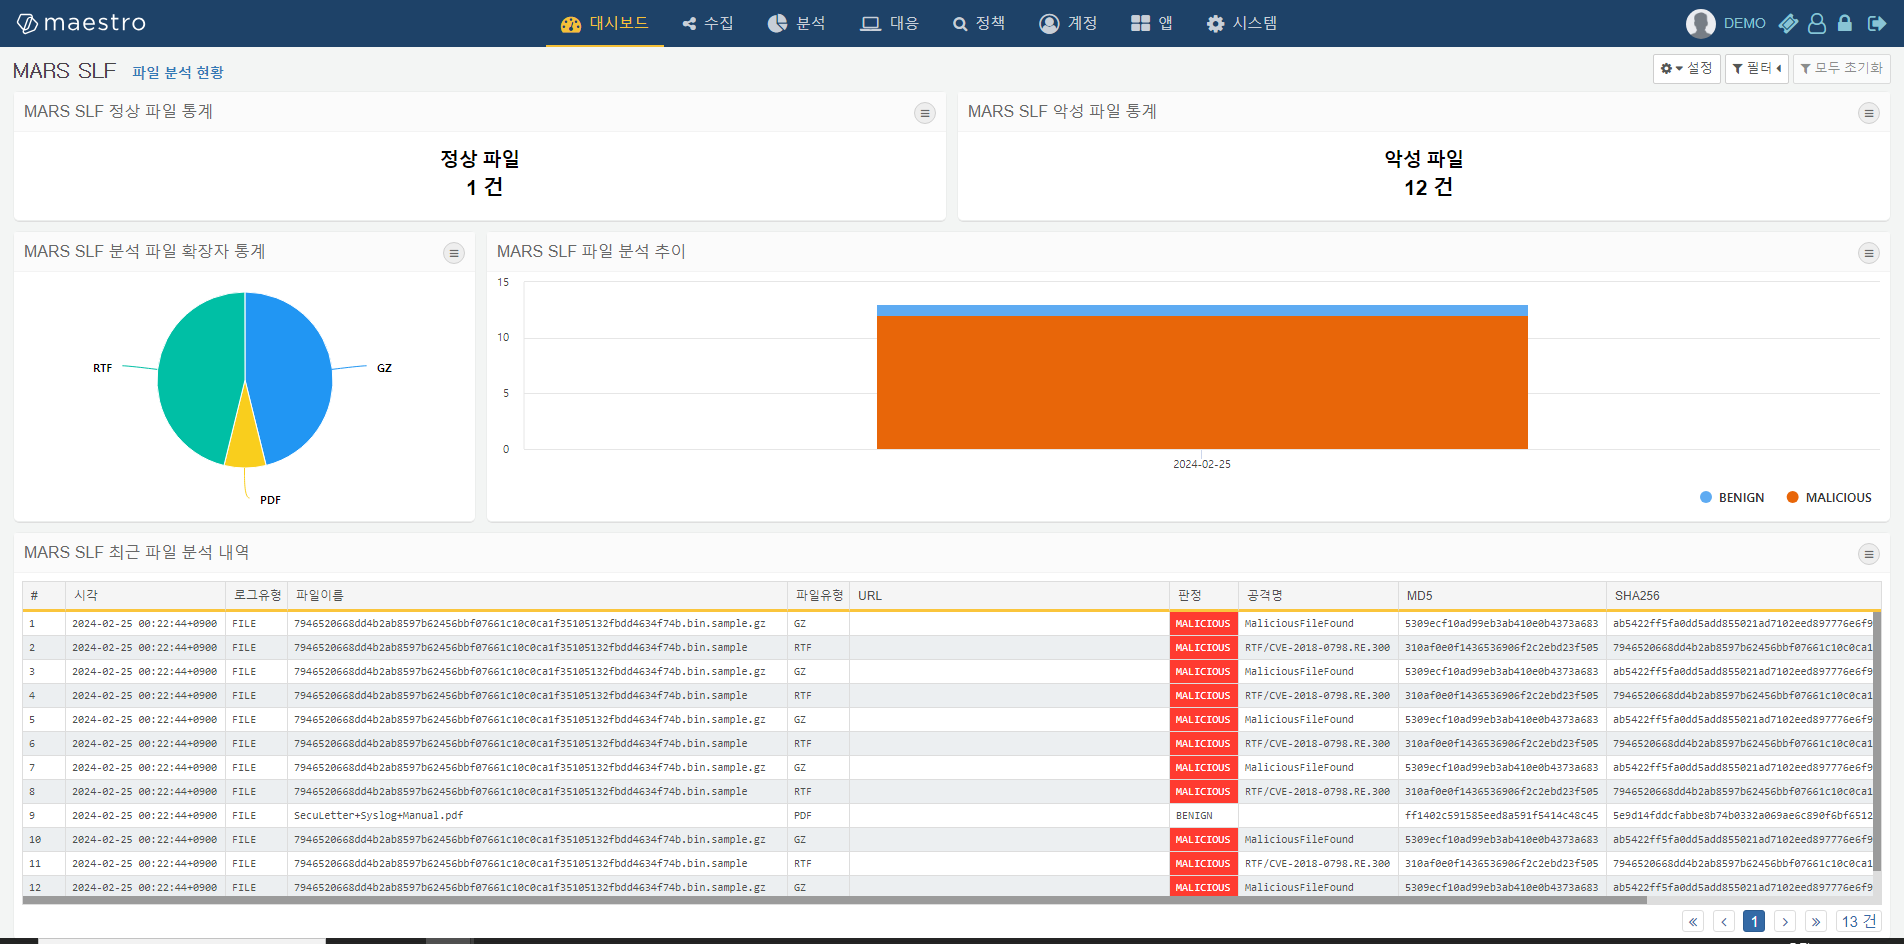1904x944 pixels.
Task: Click the MALICIOUS badge in row 1
Action: click(1203, 623)
